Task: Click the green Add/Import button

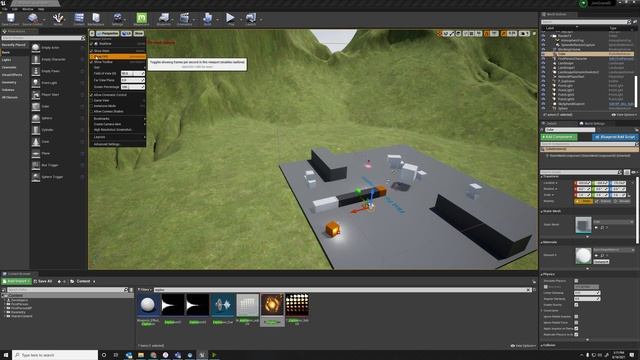Action: coord(16,281)
